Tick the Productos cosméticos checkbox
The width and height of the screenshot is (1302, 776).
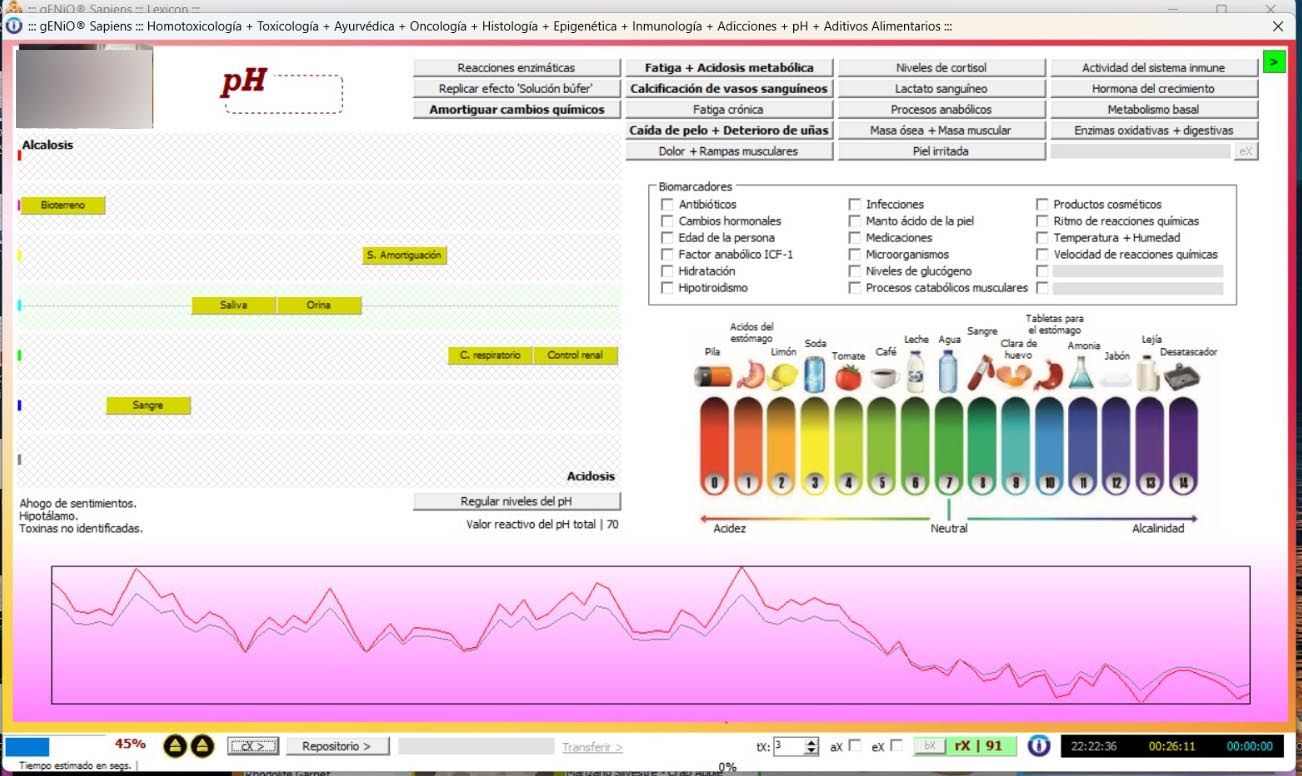point(1042,205)
